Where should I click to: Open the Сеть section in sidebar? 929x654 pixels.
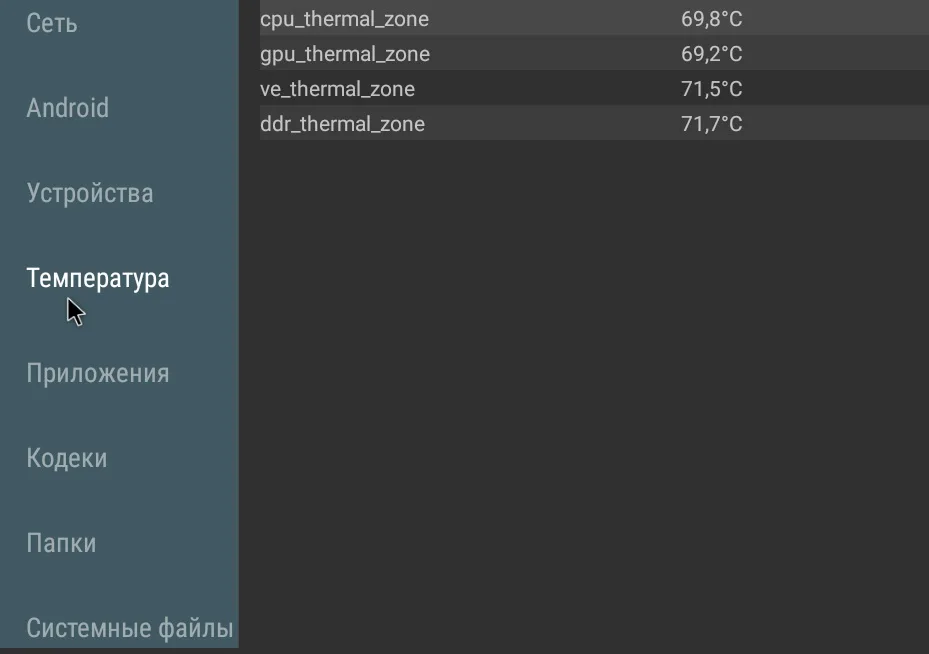(52, 23)
